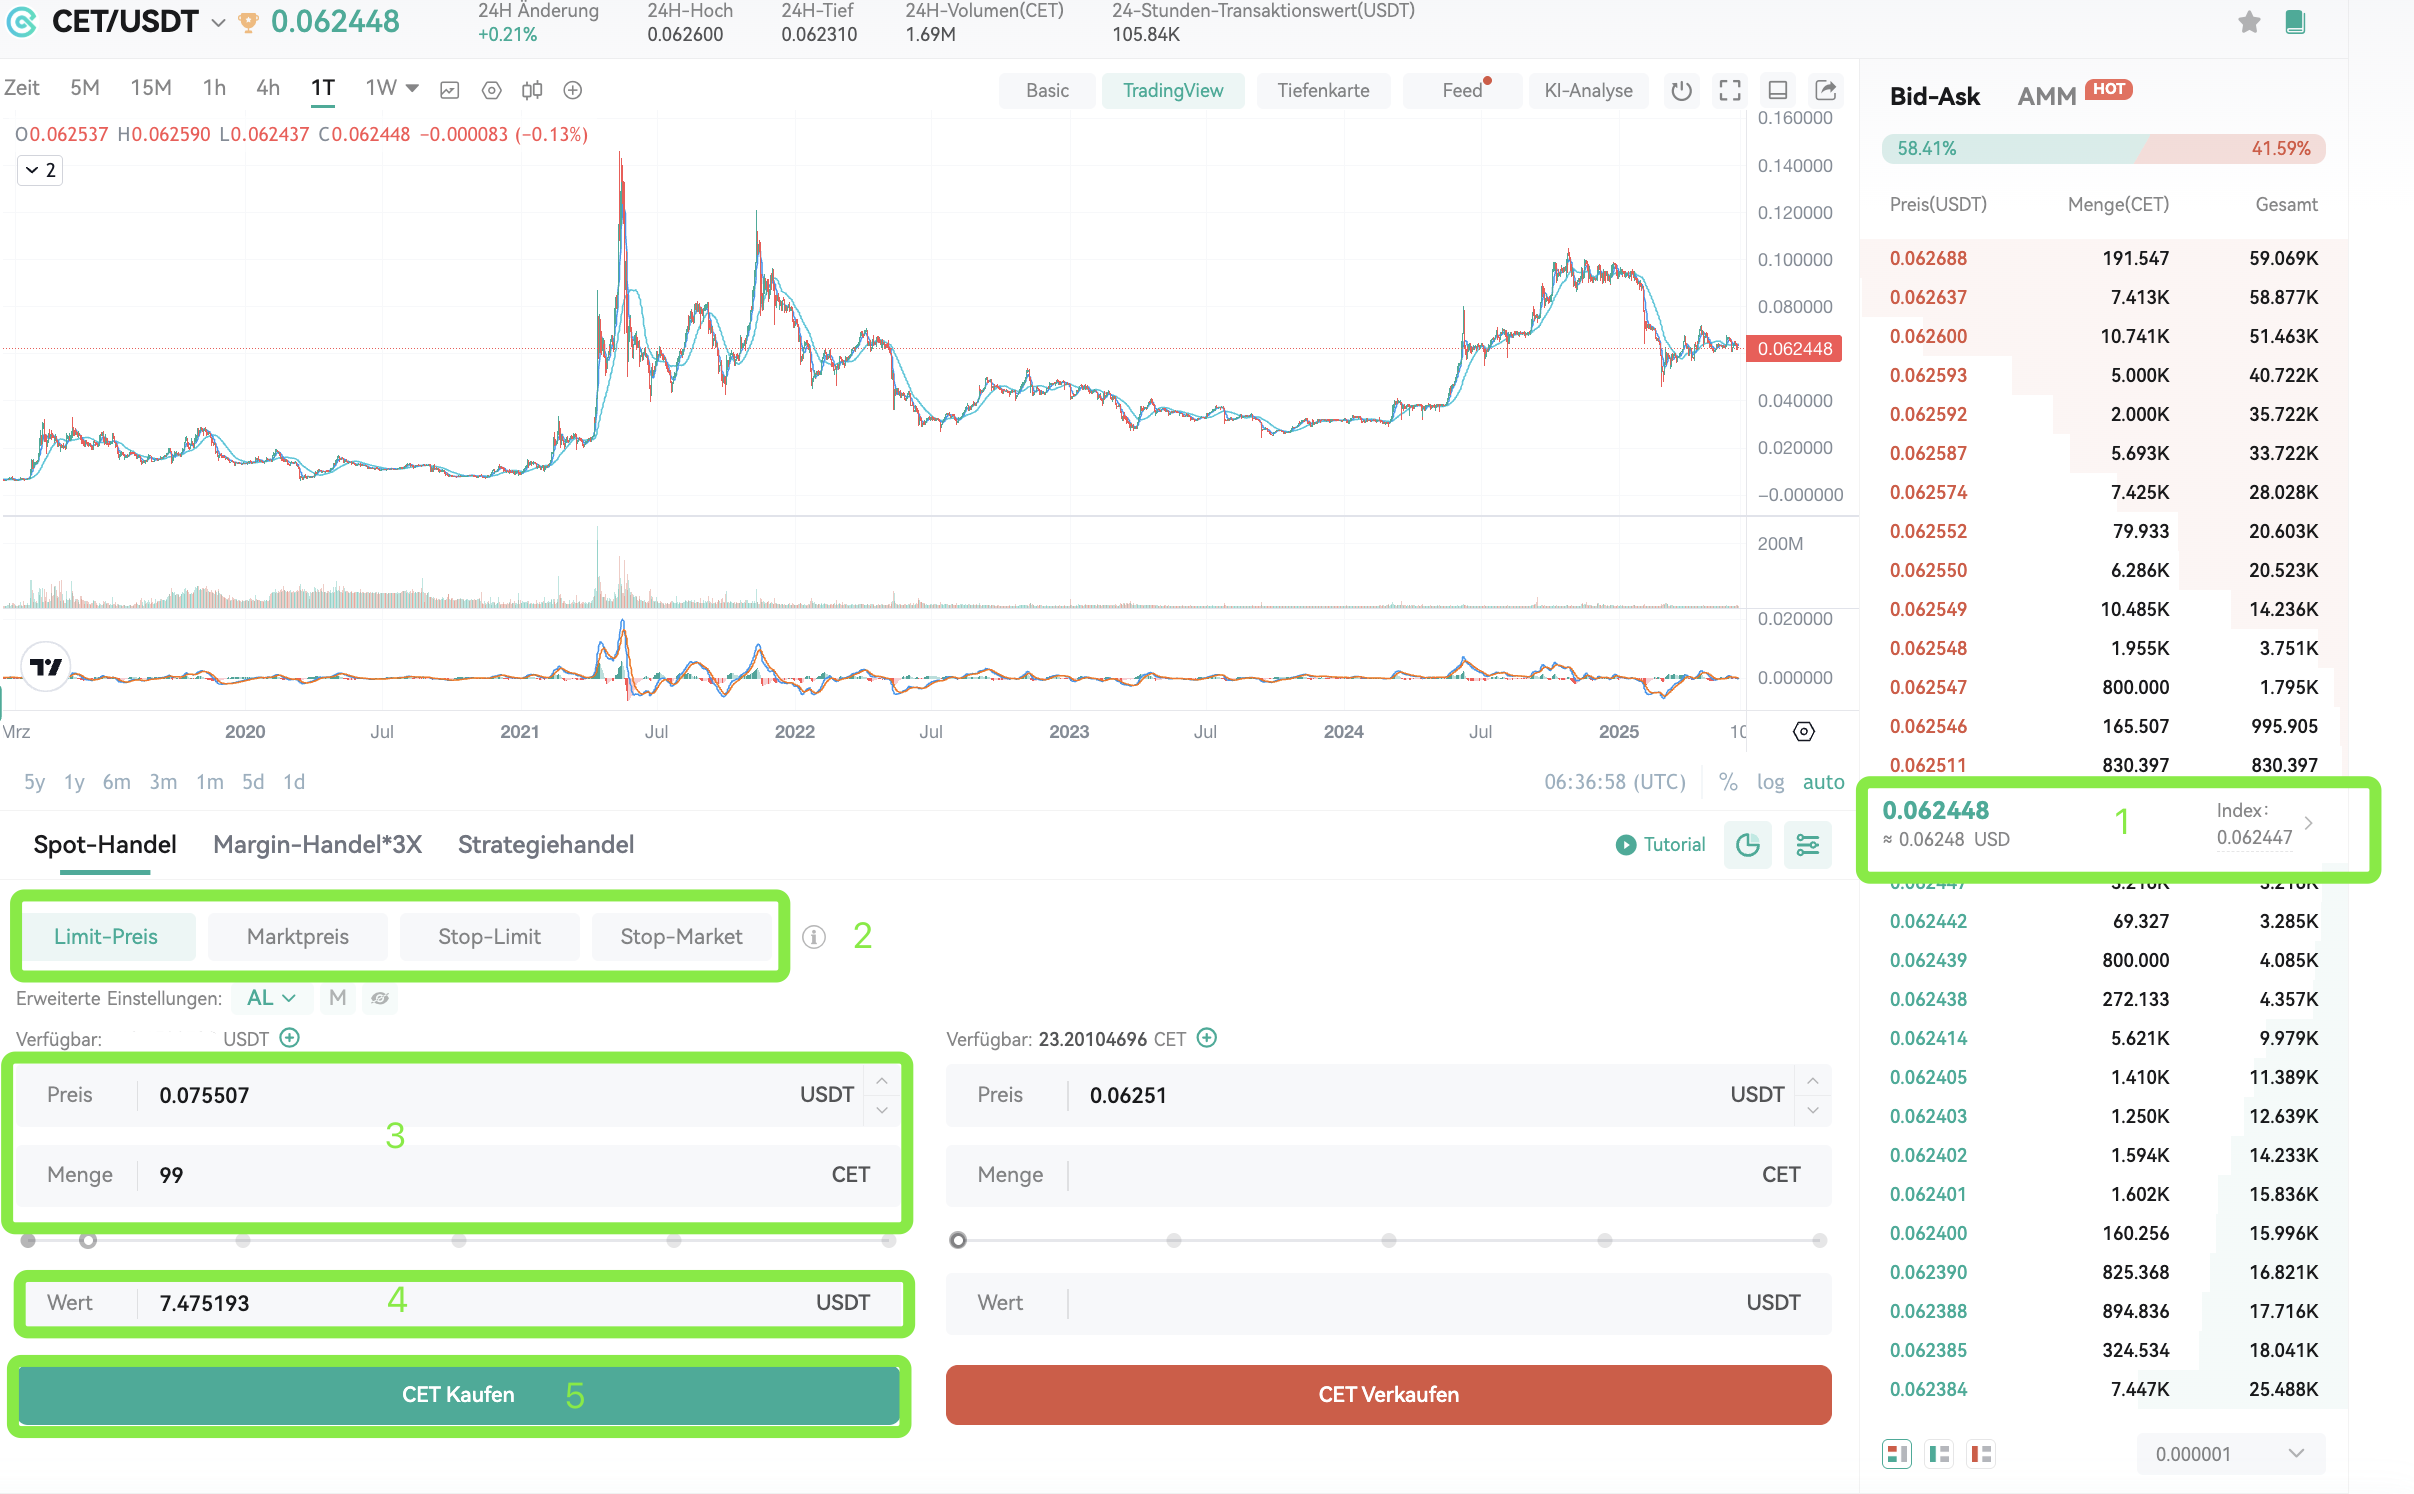Click the CET Verkaufen button
Viewport: 2414px width, 1494px height.
click(x=1389, y=1394)
